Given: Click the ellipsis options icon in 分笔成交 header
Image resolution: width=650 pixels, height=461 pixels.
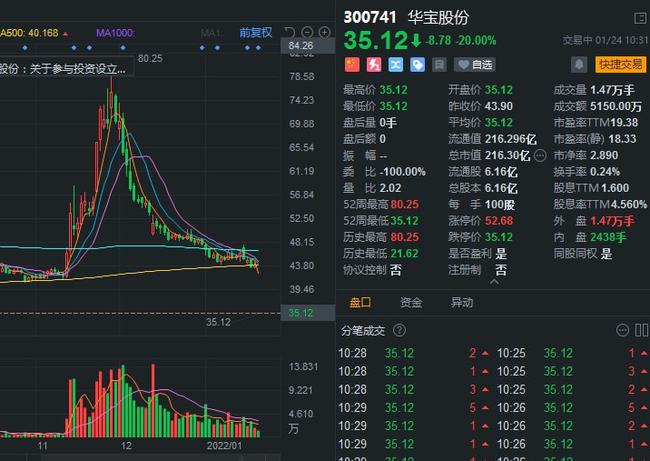Looking at the screenshot, I should (622, 330).
